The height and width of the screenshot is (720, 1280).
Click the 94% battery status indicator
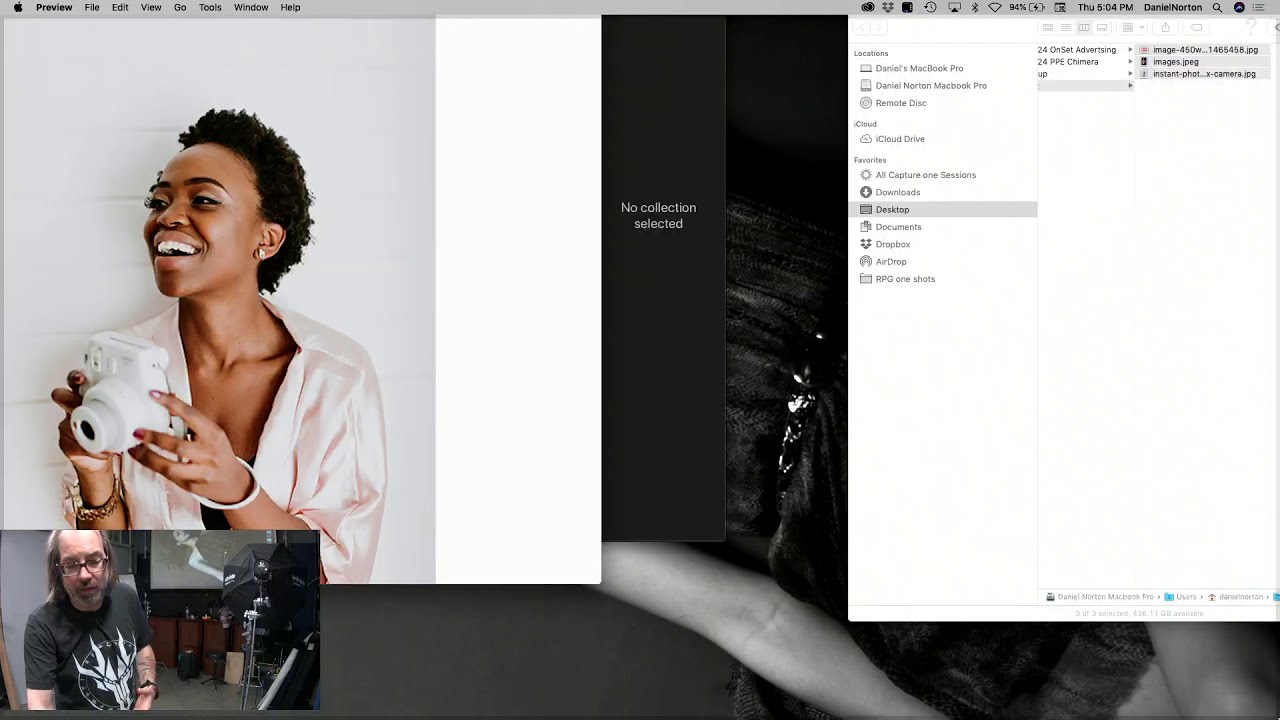(1027, 7)
